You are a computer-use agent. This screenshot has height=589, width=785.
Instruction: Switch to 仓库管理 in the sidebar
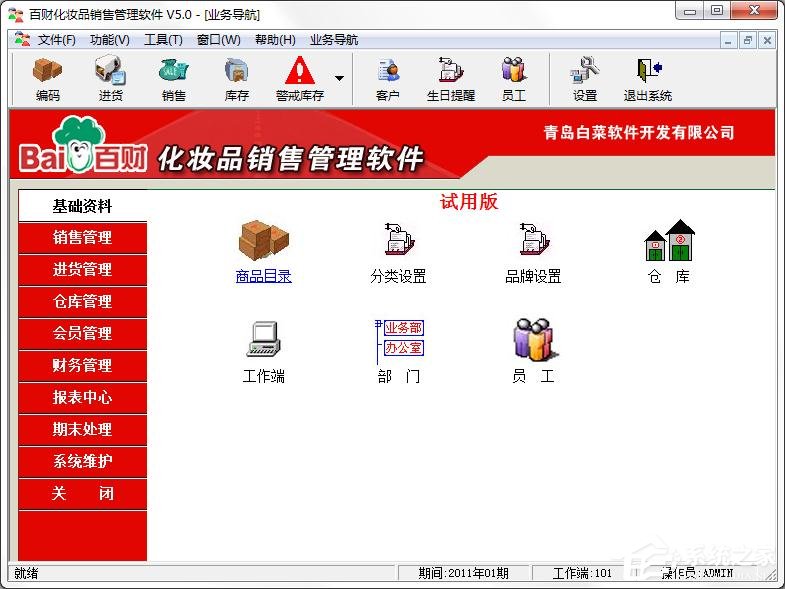tap(83, 302)
